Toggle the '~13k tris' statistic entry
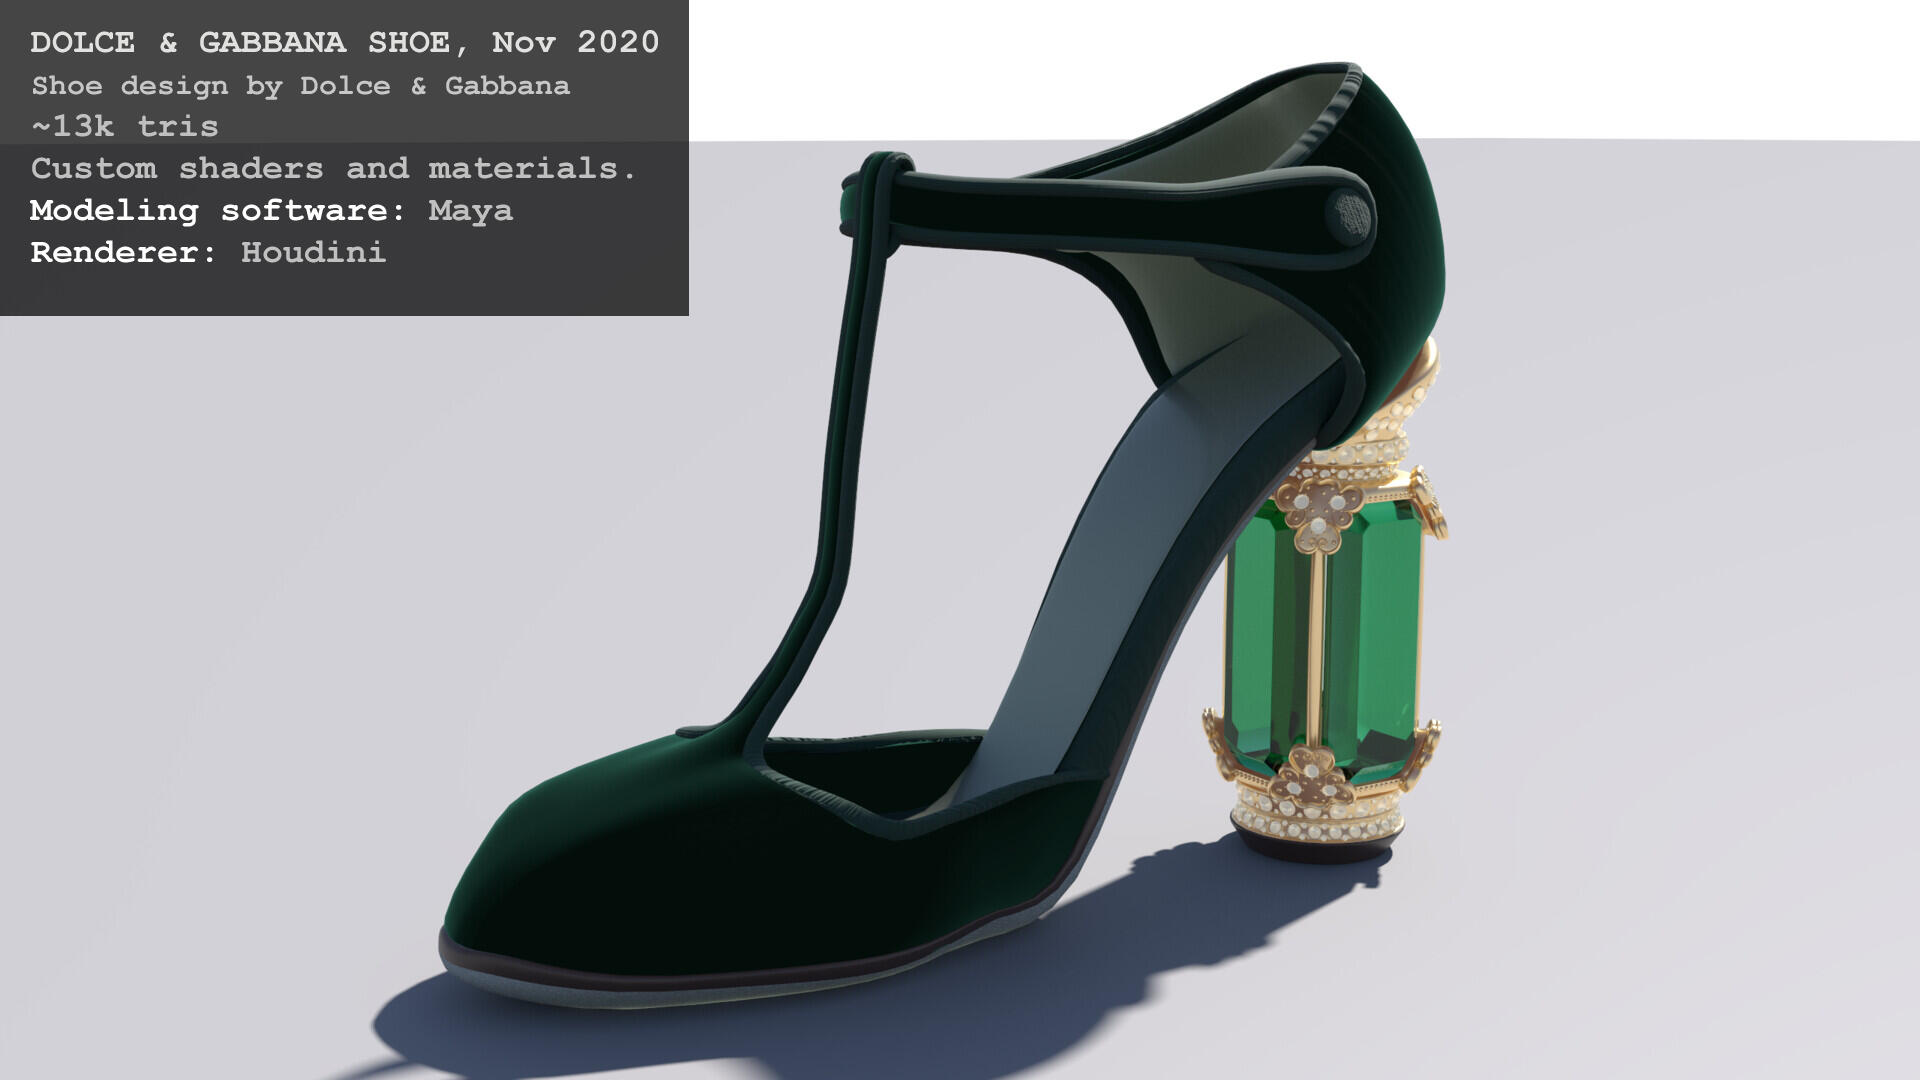1920x1080 pixels. [123, 127]
